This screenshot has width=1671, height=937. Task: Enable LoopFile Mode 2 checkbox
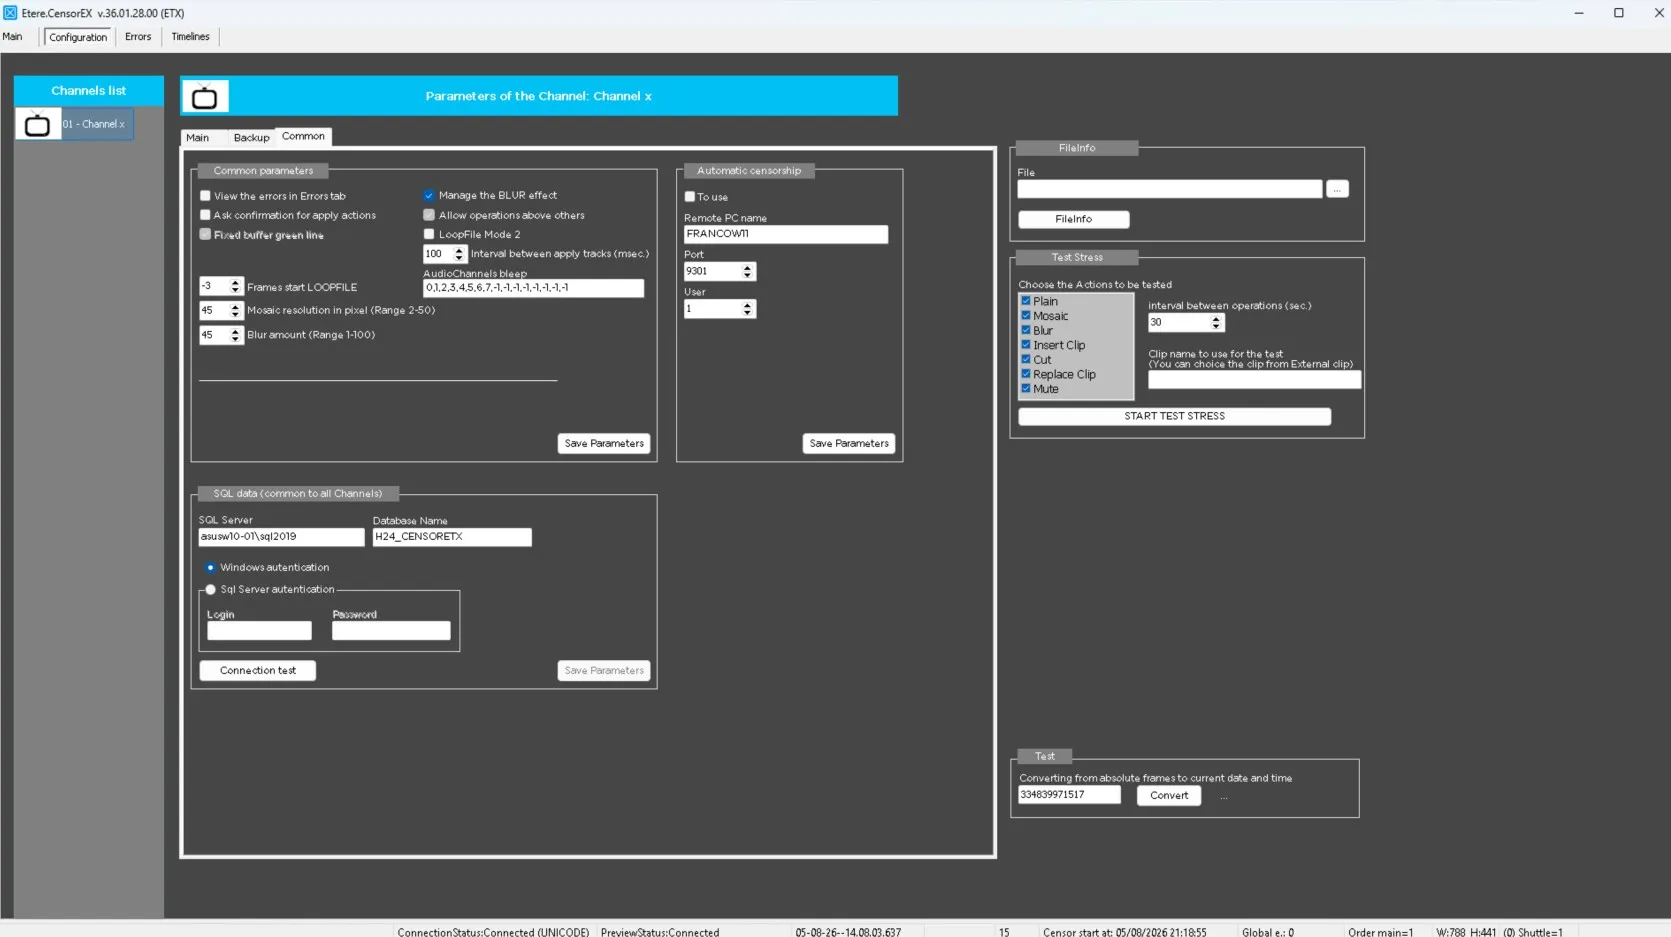click(429, 235)
